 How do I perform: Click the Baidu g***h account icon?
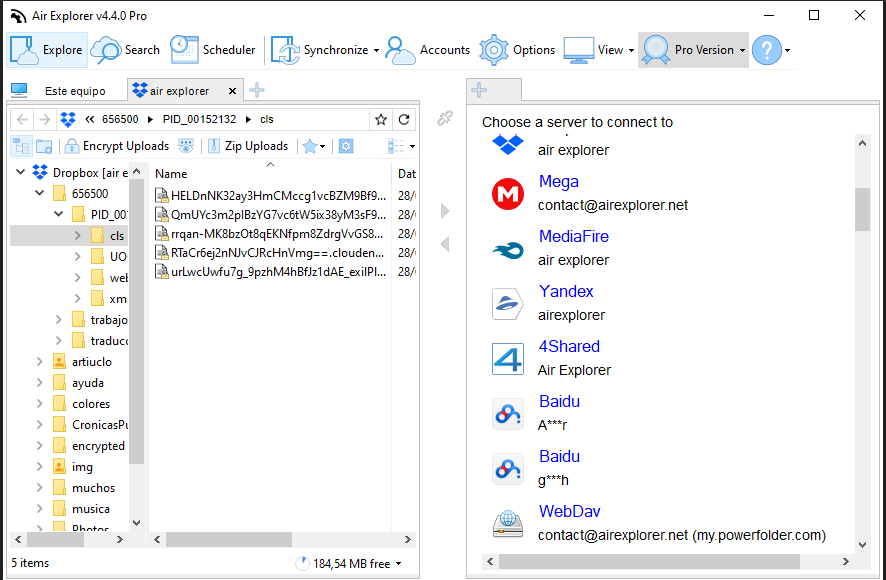pos(507,469)
